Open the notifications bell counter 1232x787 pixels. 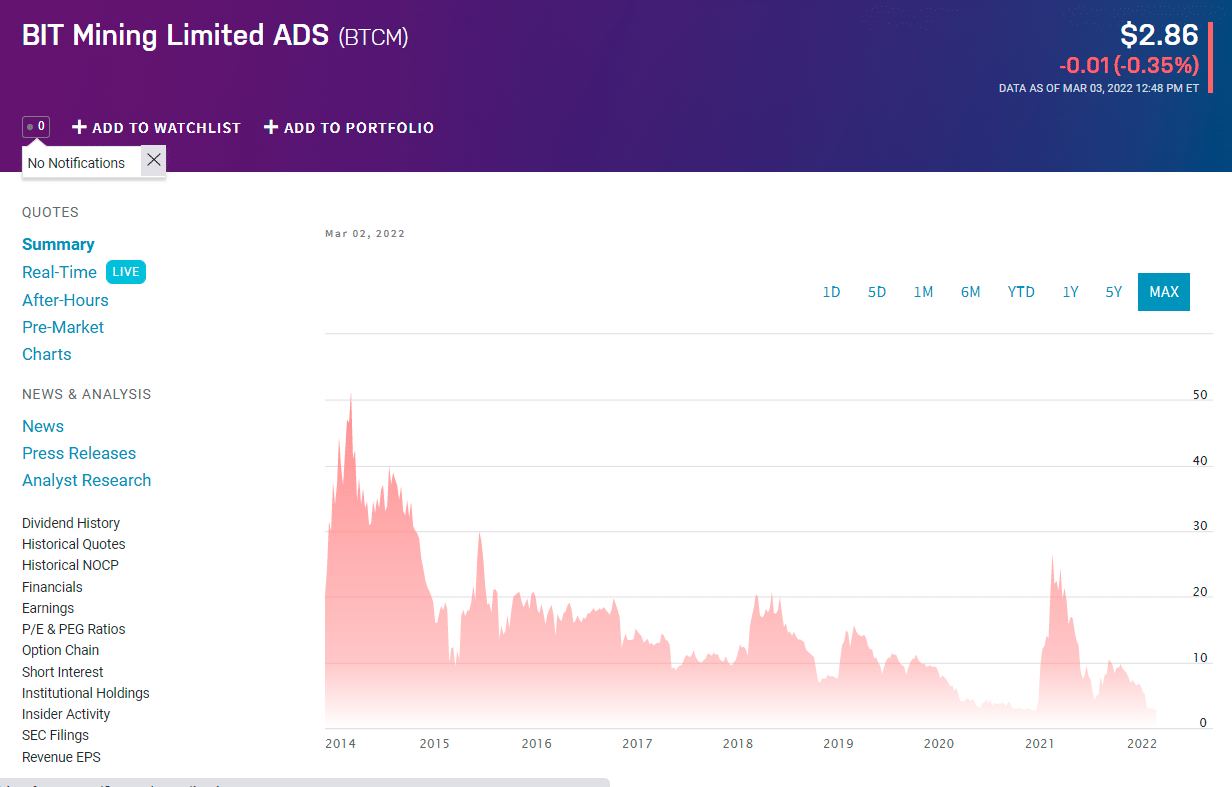click(36, 127)
